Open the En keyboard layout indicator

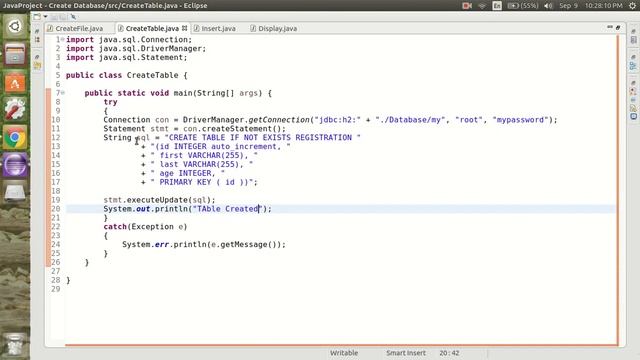click(497, 5)
